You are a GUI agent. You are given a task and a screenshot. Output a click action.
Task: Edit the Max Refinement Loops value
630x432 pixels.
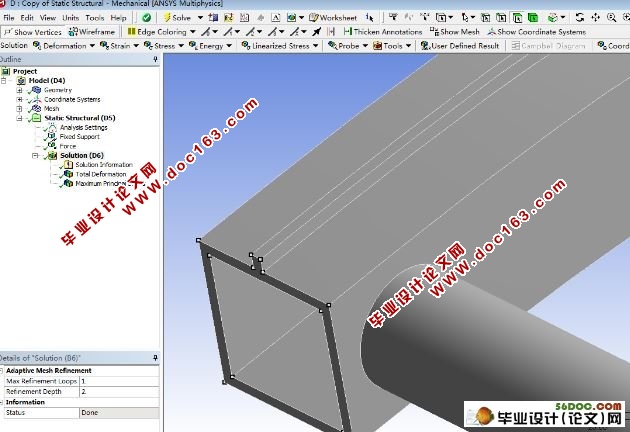pyautogui.click(x=119, y=381)
